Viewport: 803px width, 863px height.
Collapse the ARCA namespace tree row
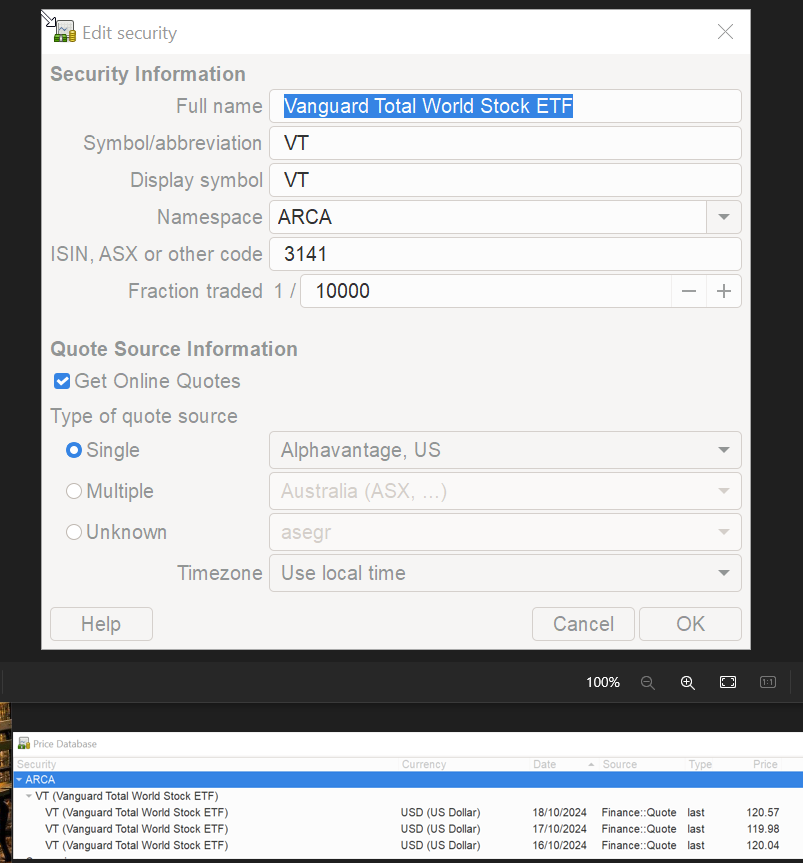pyautogui.click(x=19, y=779)
